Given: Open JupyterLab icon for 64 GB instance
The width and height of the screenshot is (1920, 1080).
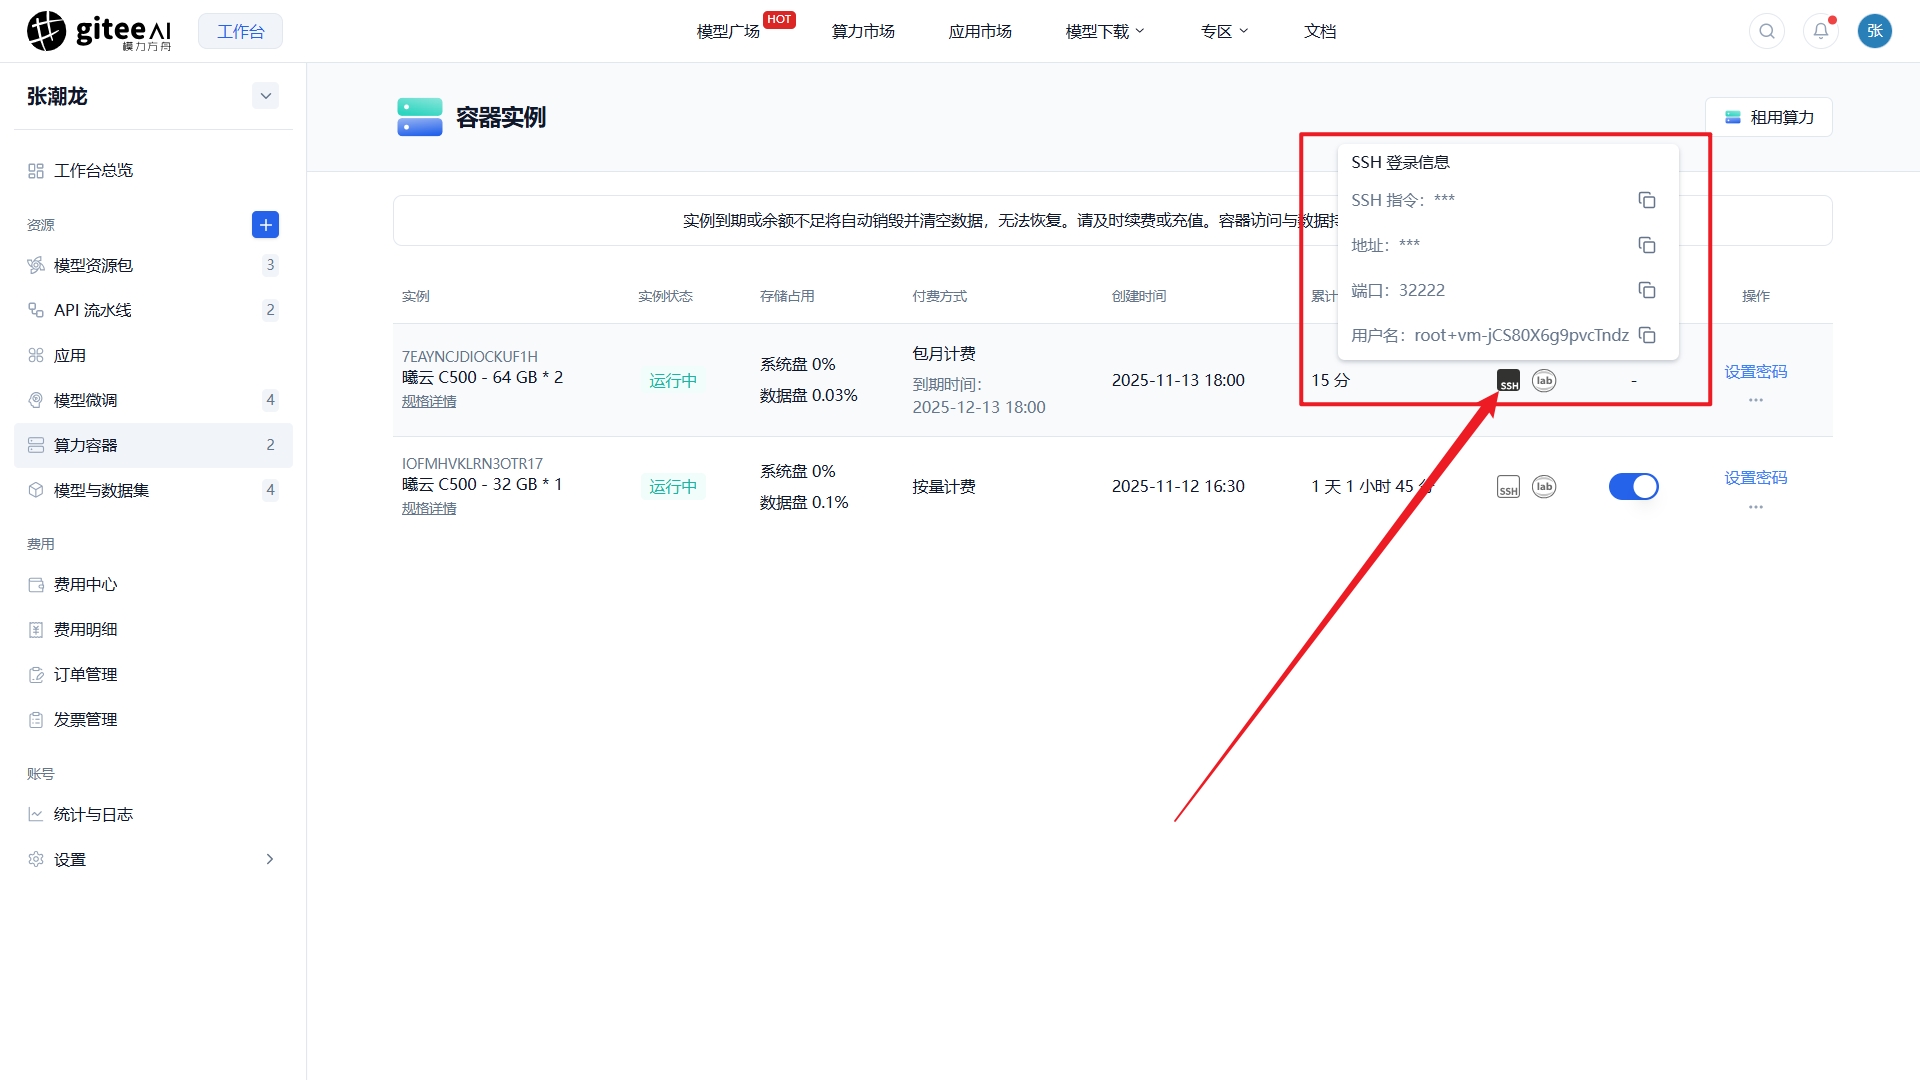Looking at the screenshot, I should [1544, 381].
